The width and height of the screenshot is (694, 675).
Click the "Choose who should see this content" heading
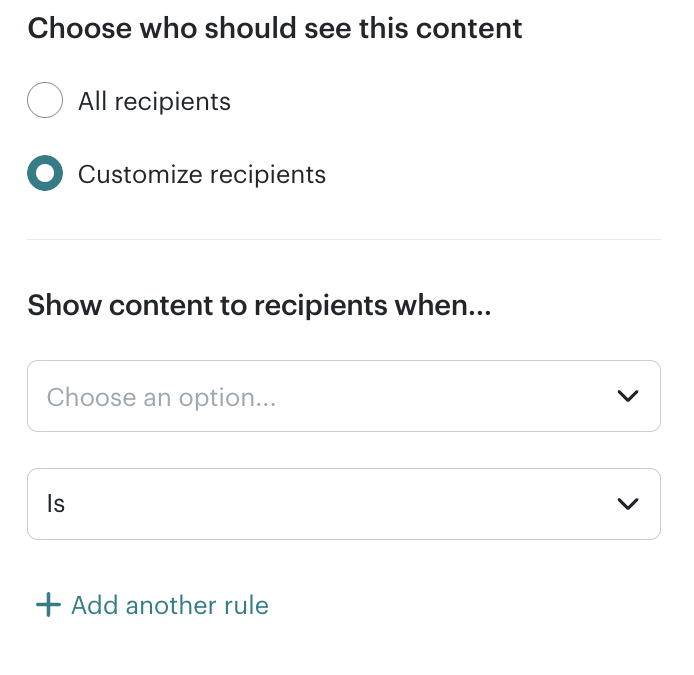[275, 27]
